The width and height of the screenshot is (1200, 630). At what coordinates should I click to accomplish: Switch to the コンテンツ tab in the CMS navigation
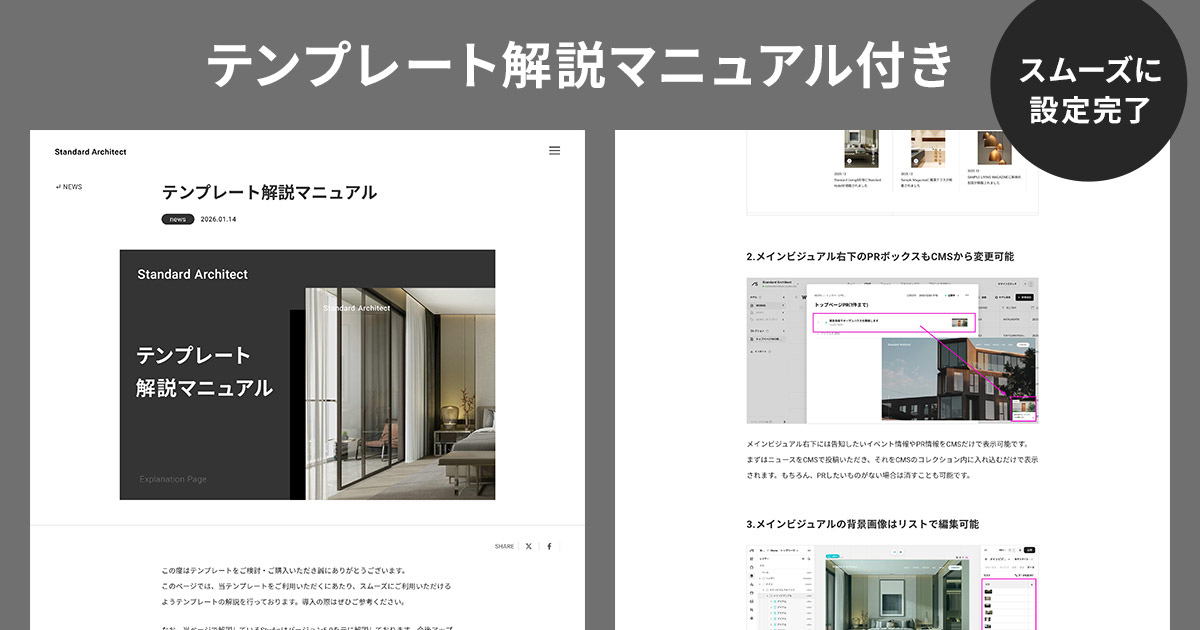pyautogui.click(x=868, y=284)
